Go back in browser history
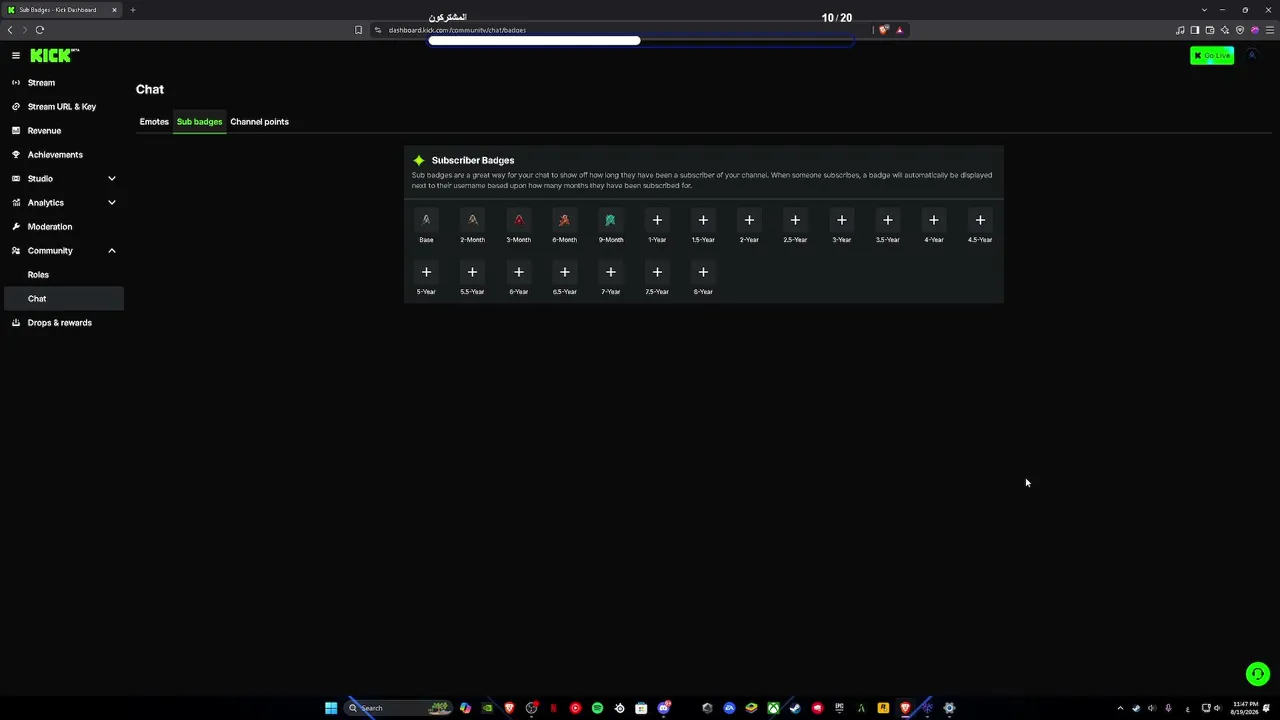 pos(10,30)
